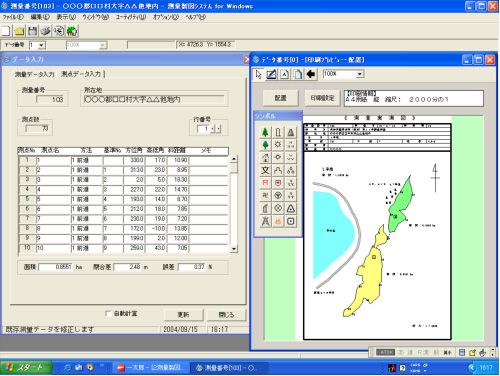This screenshot has height=376, width=500.
Task: Select the text 'A' tool in preview window
Action: [x=284, y=74]
